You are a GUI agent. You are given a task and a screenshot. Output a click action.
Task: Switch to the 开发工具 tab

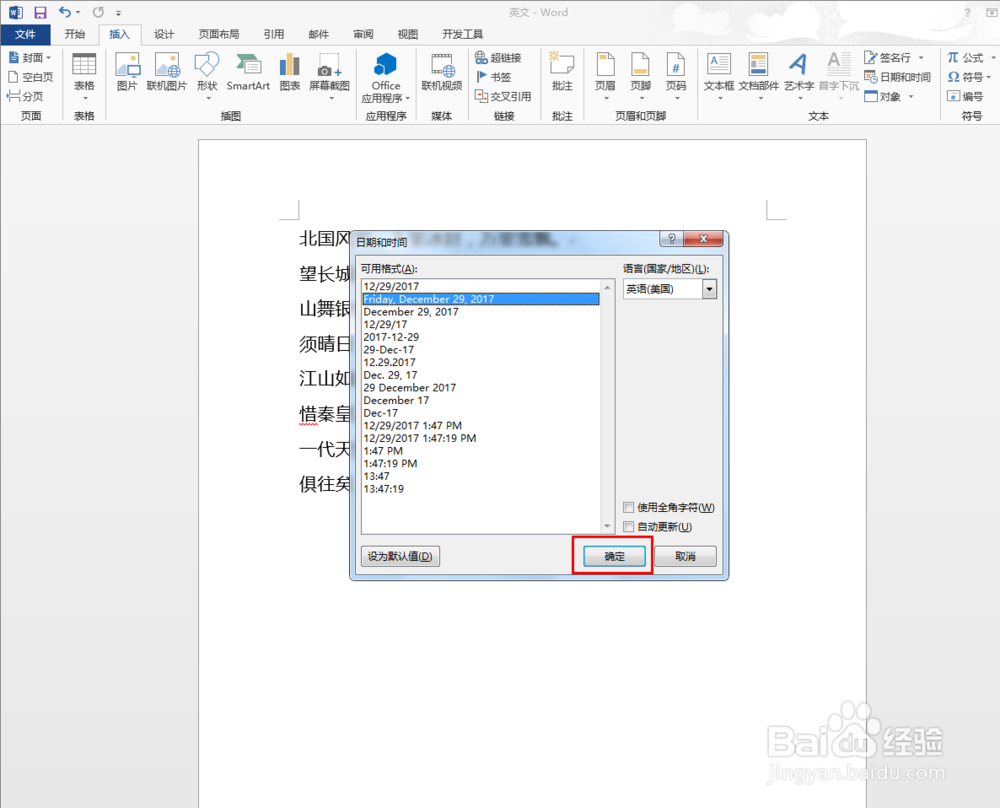coord(462,34)
